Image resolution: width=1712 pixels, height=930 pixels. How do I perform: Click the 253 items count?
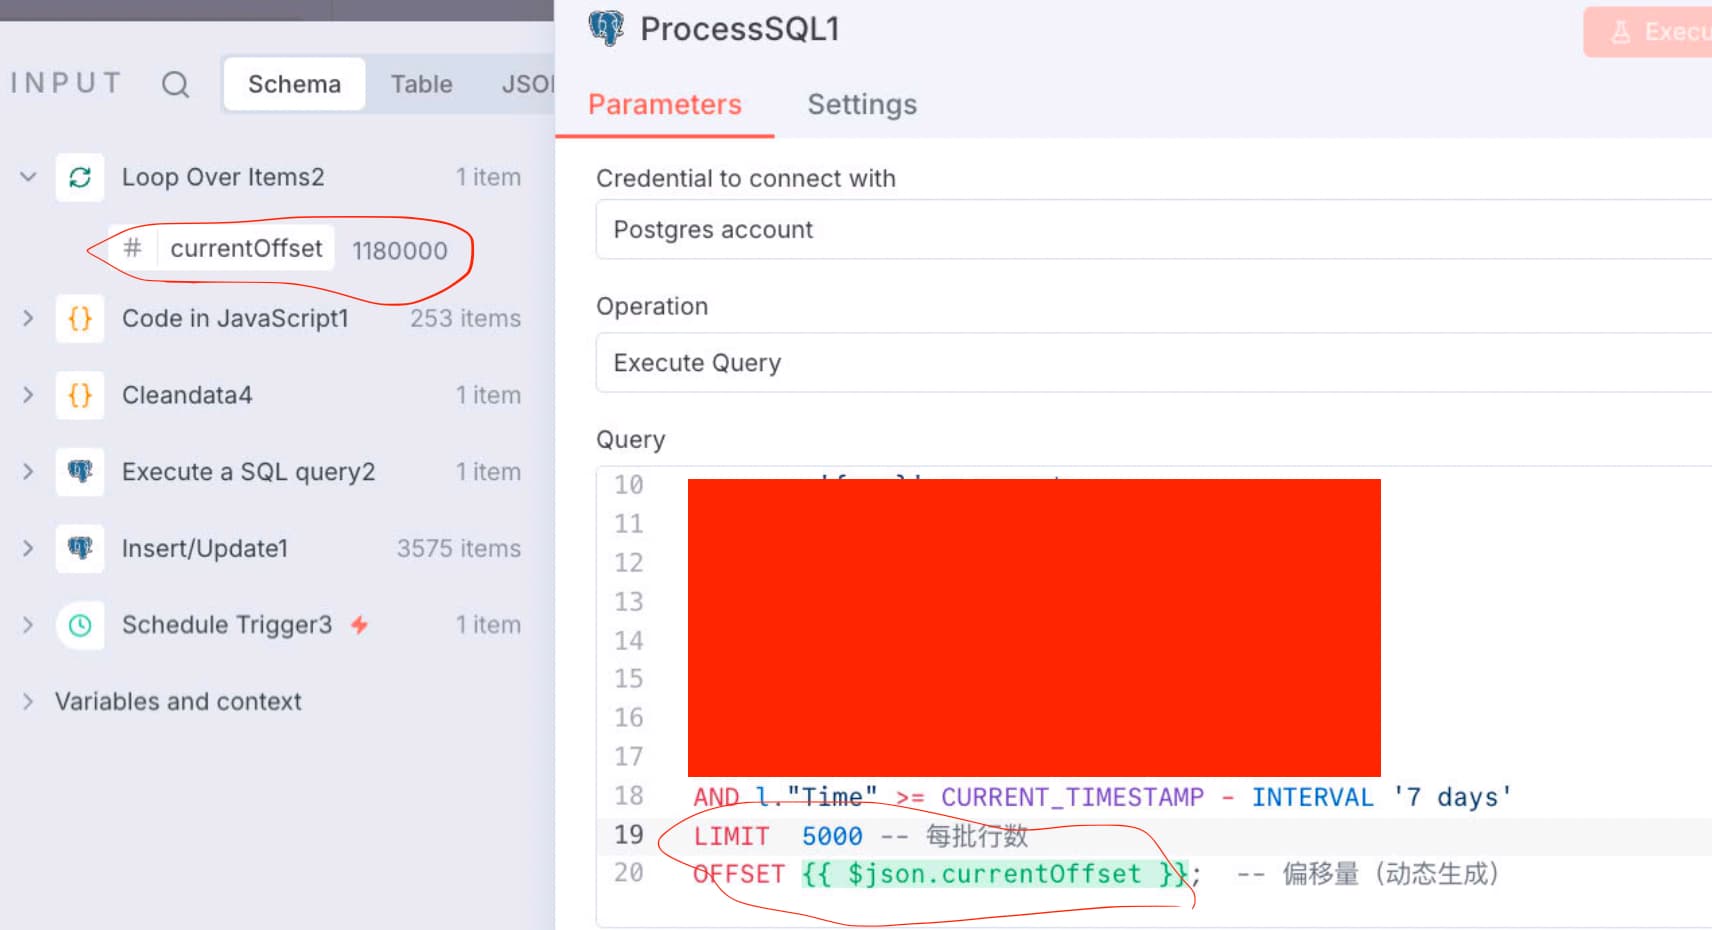[x=465, y=318]
